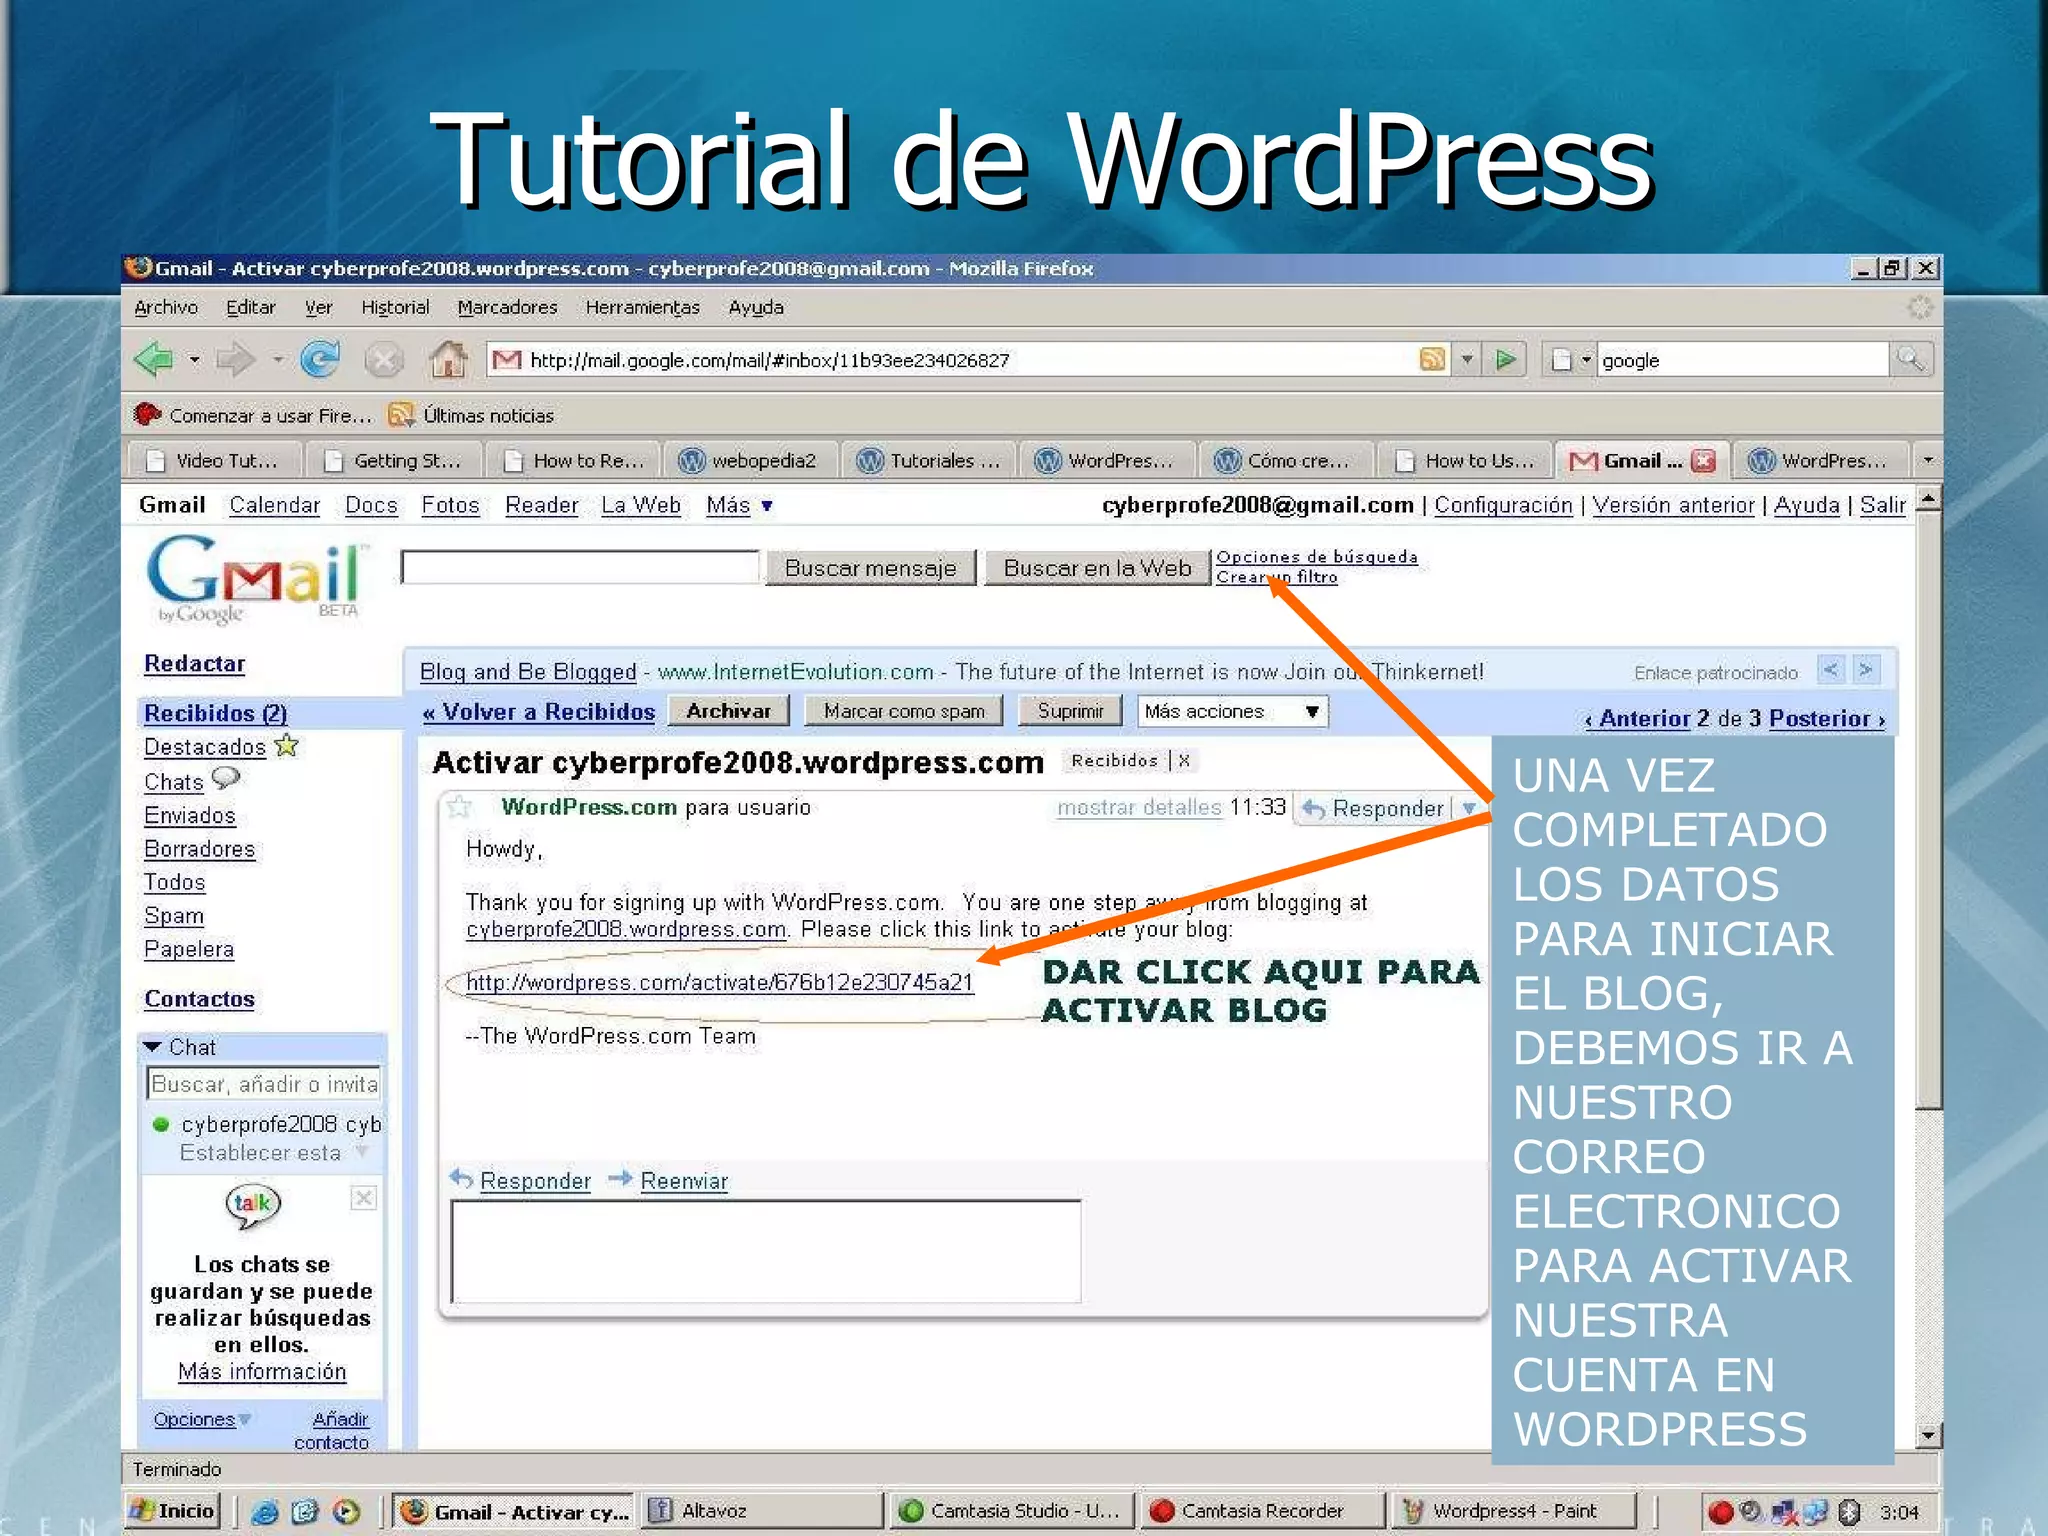Click the RSS feed icon in address bar
Image resolution: width=2048 pixels, height=1536 pixels.
point(1432,359)
